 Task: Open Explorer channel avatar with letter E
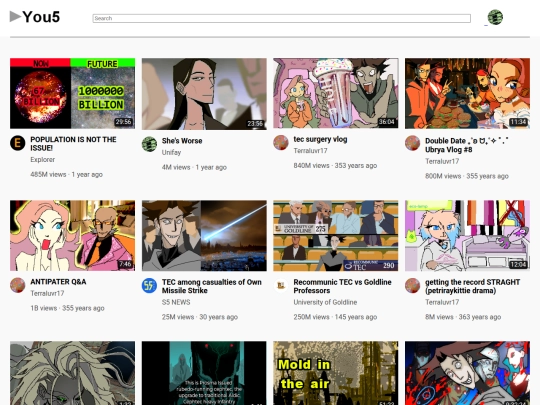[x=18, y=143]
